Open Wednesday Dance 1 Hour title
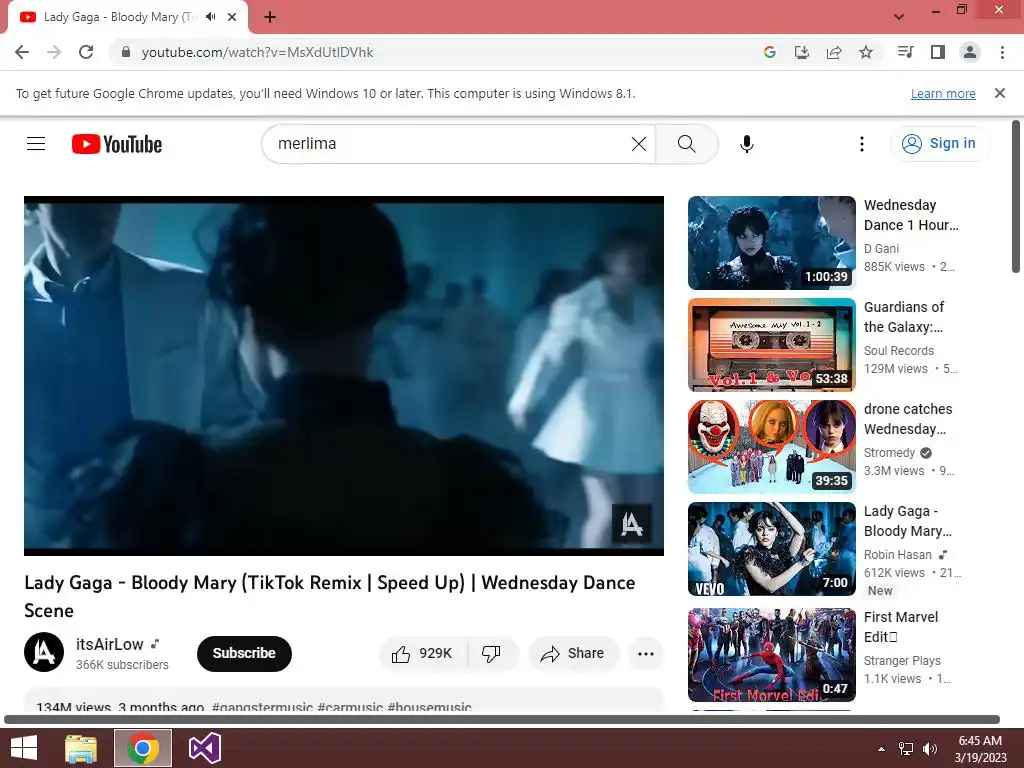 coord(911,215)
